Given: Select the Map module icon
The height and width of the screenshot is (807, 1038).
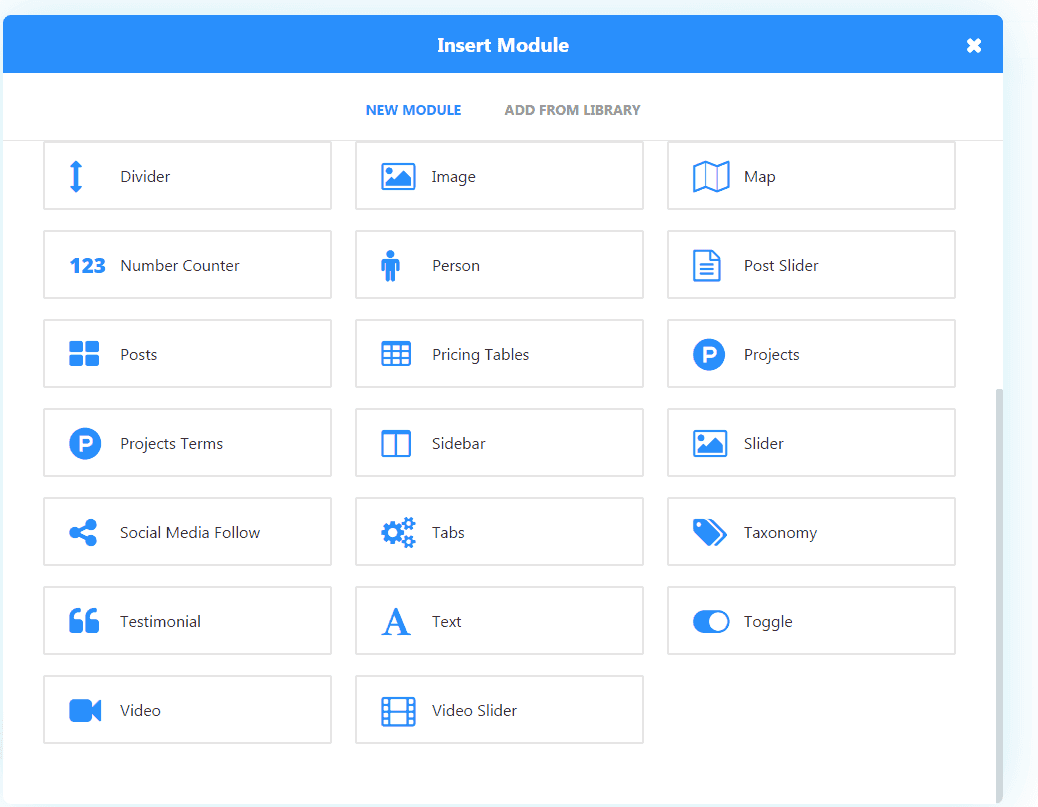Looking at the screenshot, I should 711,177.
